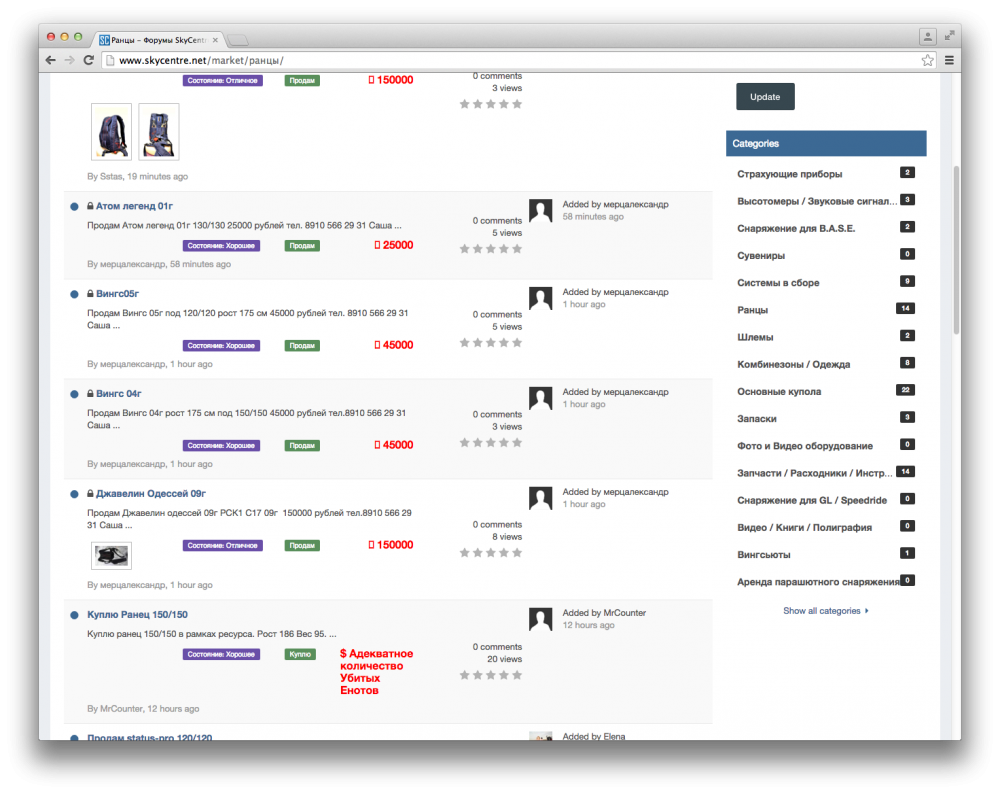
Task: Click the unread dot beside Вингс05г
Action: (x=74, y=294)
